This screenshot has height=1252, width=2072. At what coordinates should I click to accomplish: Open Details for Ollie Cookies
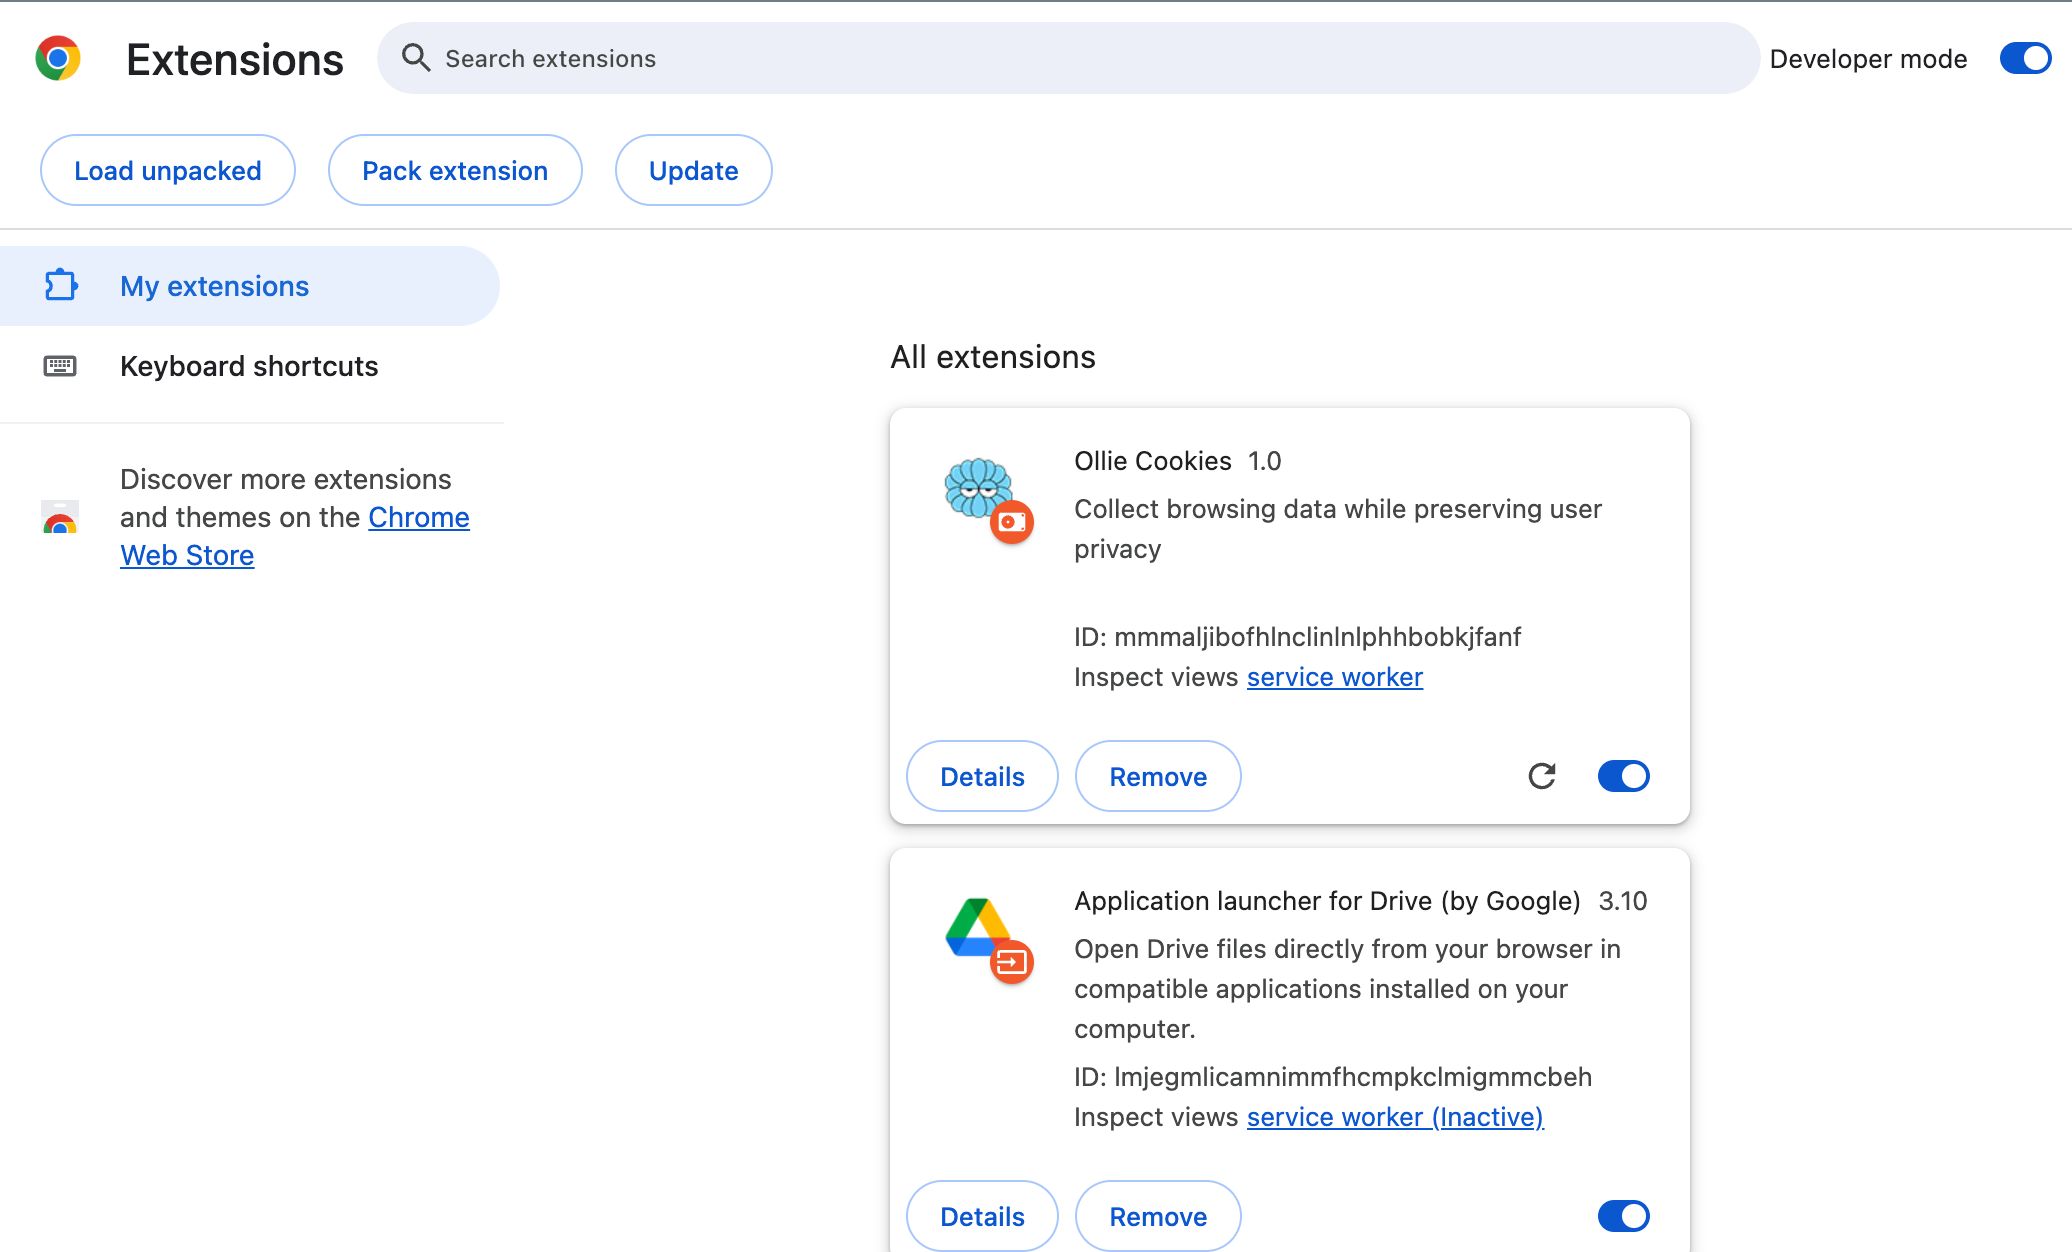pos(982,776)
